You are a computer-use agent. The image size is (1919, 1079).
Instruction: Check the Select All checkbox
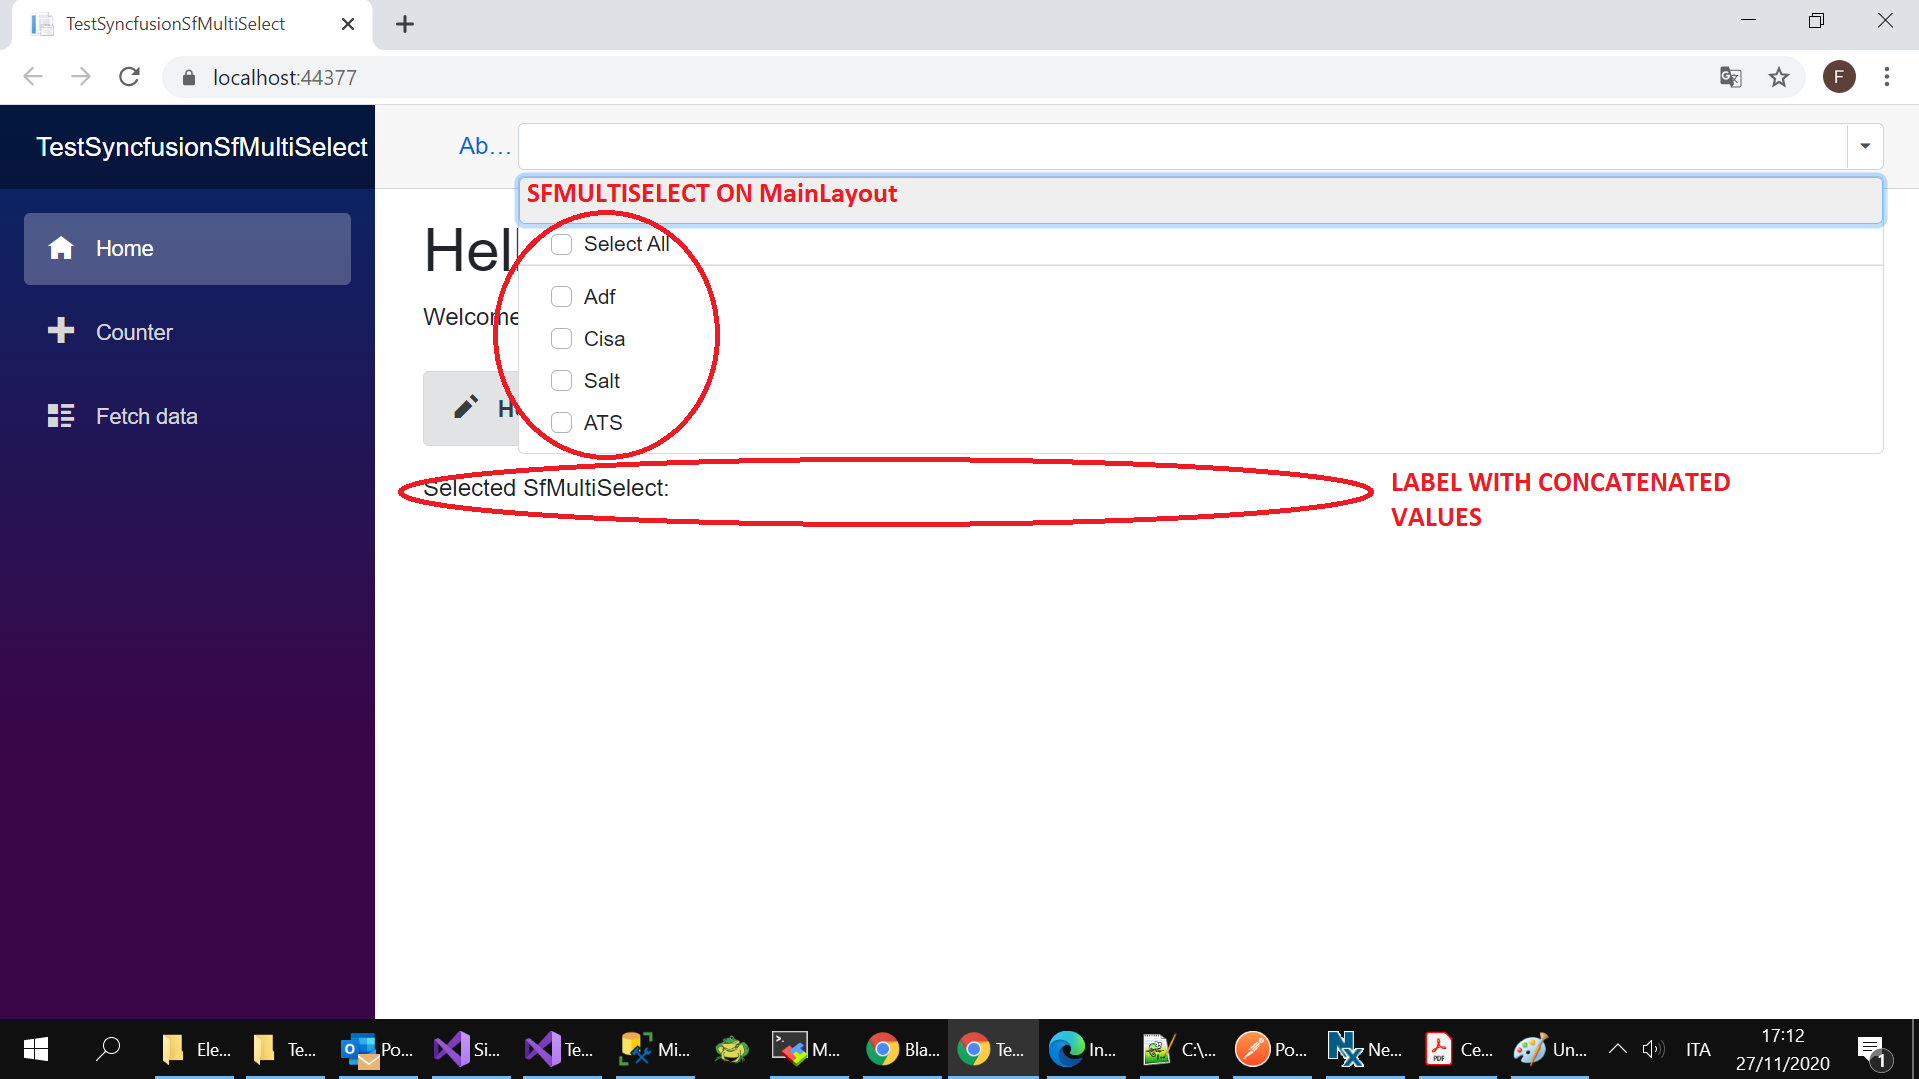click(x=561, y=244)
